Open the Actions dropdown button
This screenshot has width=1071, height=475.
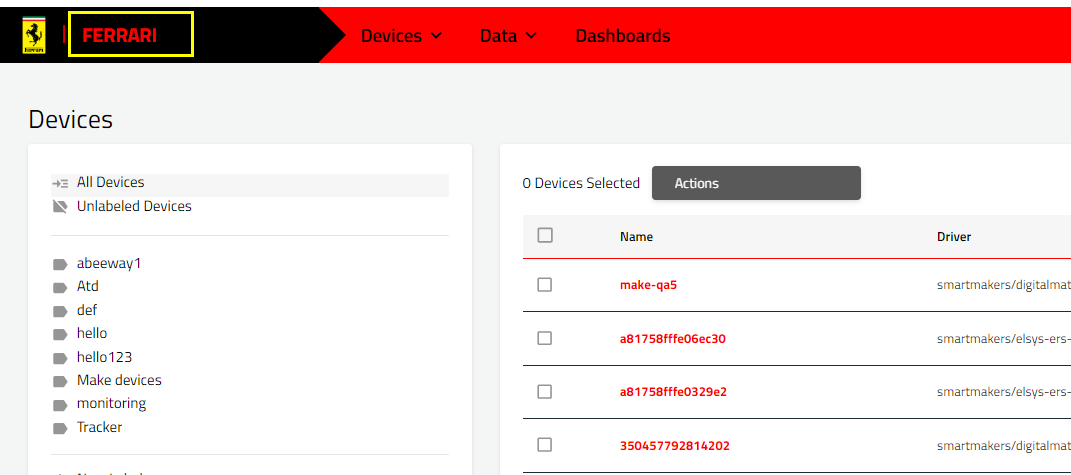click(x=756, y=183)
